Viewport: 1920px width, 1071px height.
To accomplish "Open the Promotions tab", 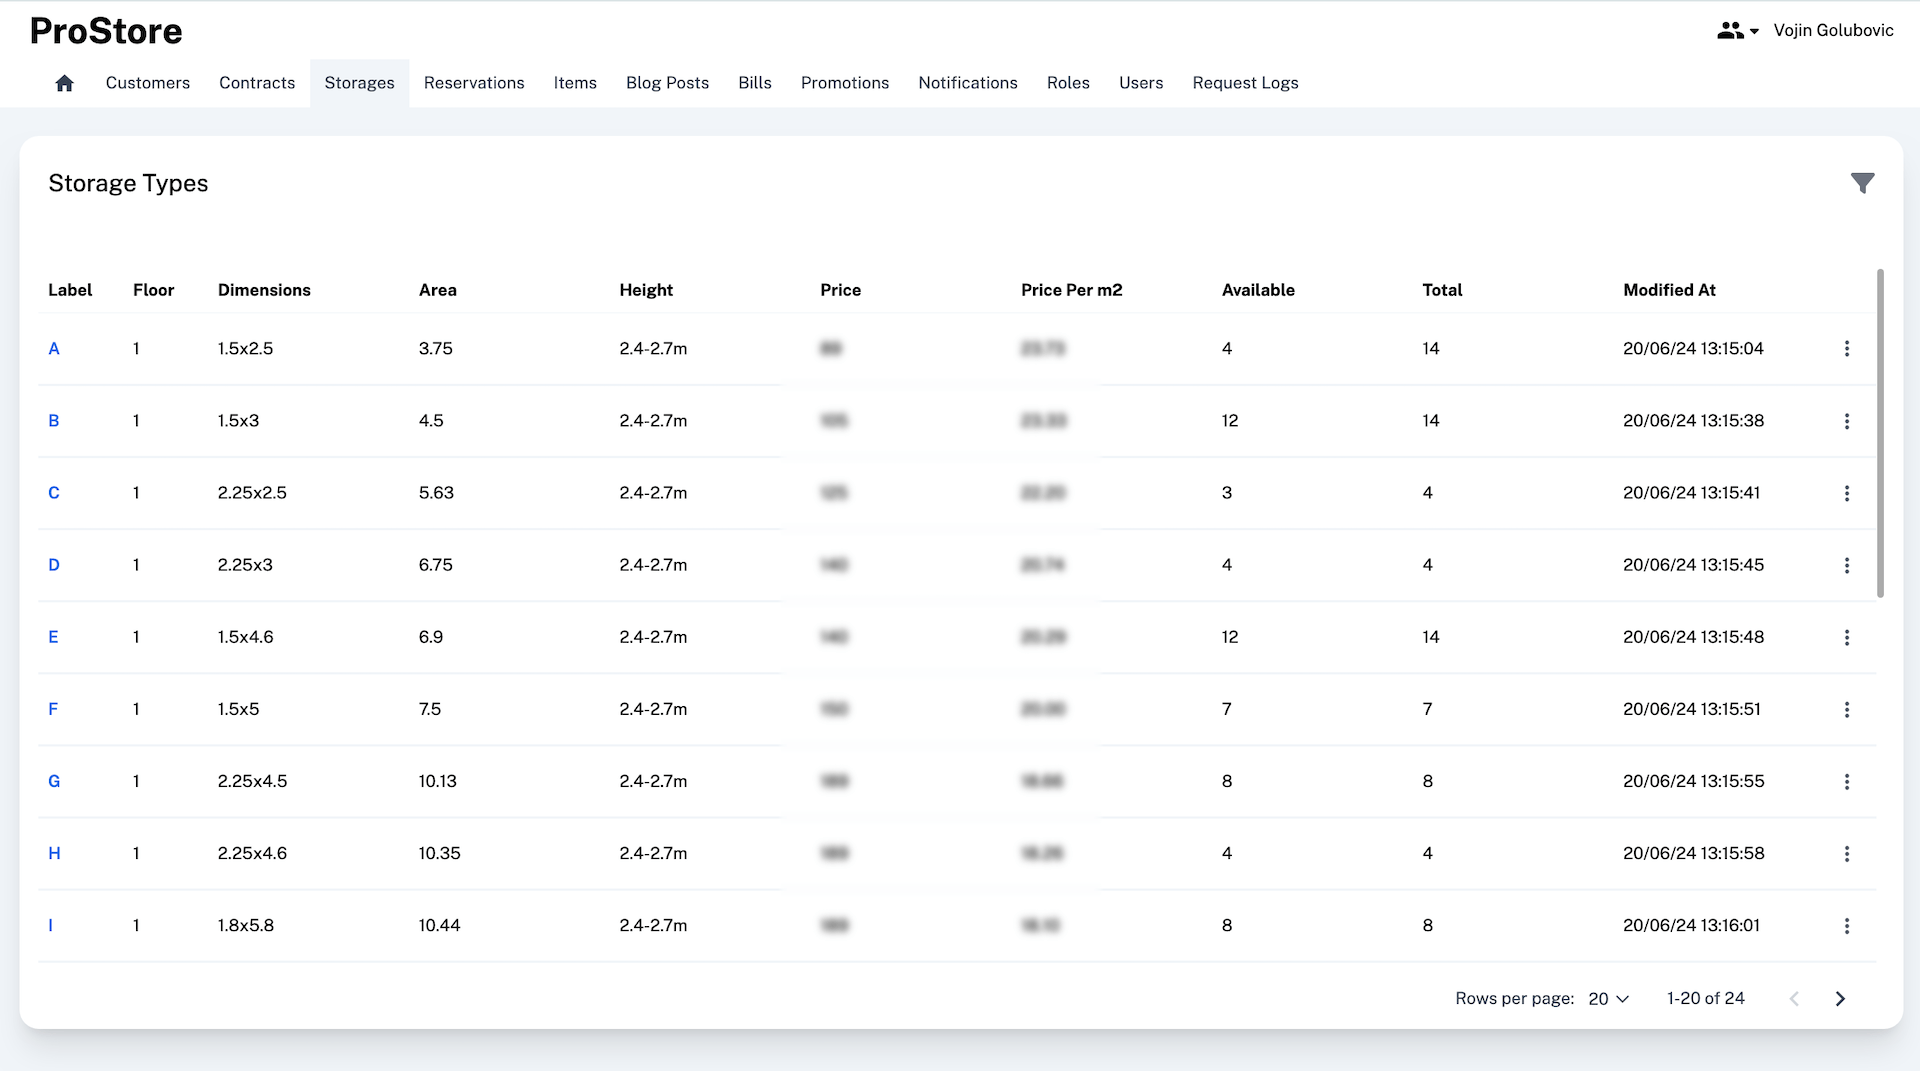I will point(845,83).
